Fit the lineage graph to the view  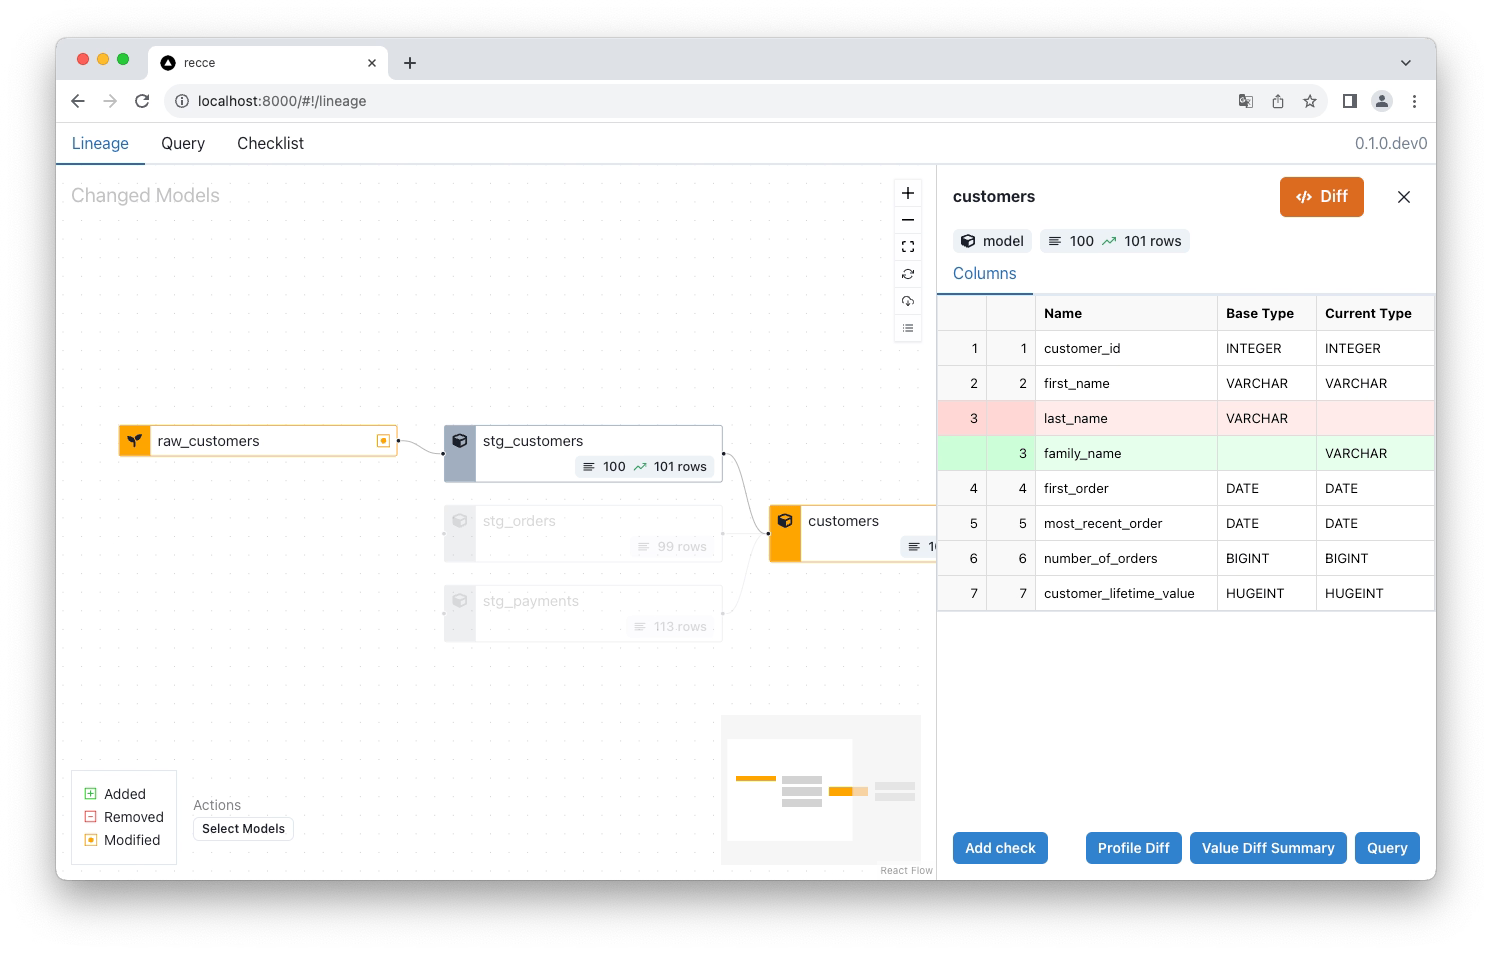pos(908,246)
